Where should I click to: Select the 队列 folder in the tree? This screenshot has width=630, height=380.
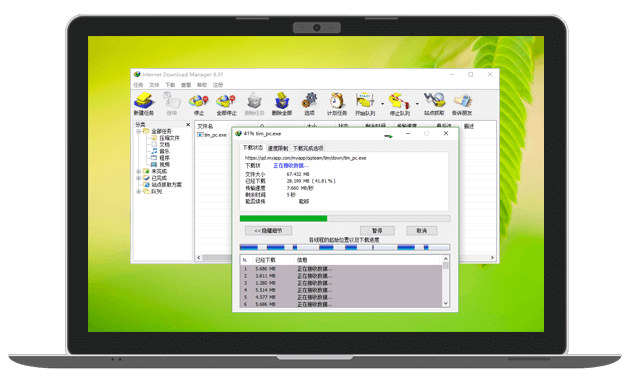pos(153,192)
